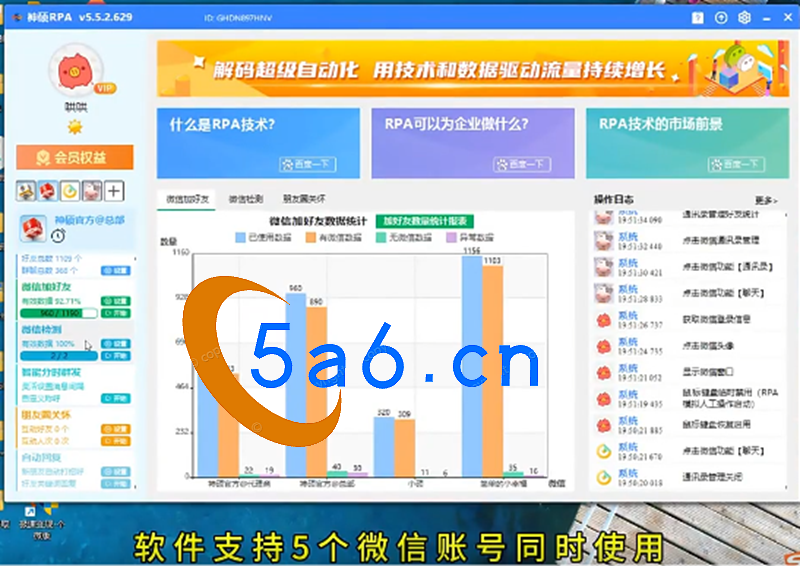This screenshot has width=800, height=566.
Task: Toggle 已使用数据 legend series in chart
Action: (x=264, y=238)
